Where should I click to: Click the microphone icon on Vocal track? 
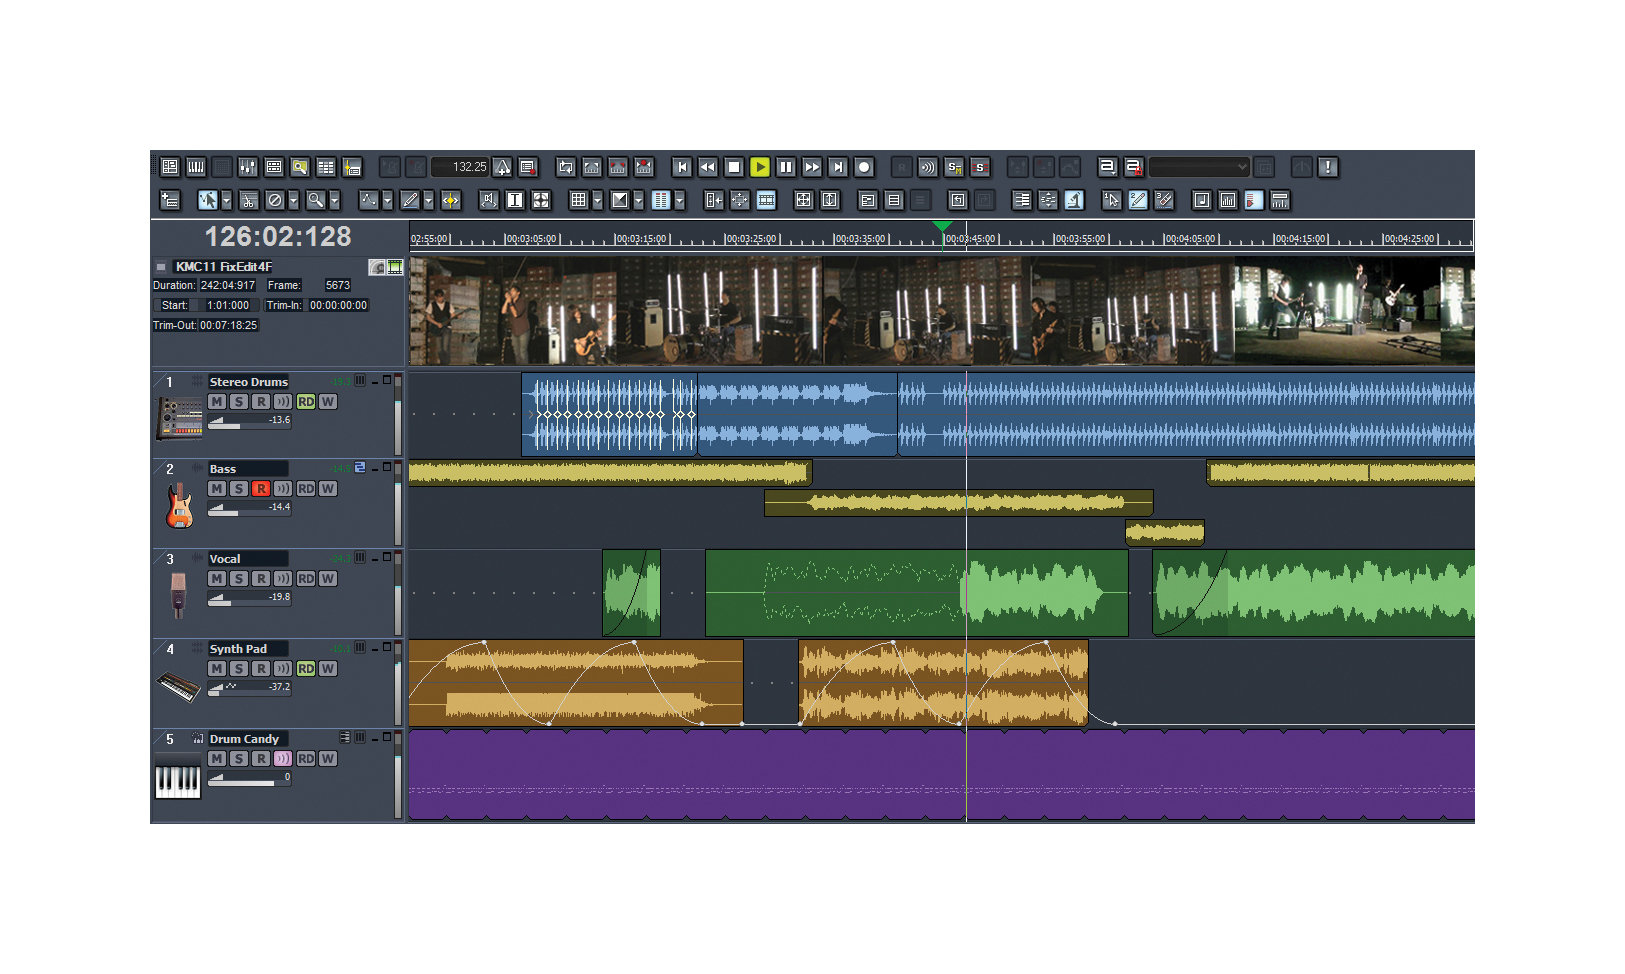click(x=178, y=594)
